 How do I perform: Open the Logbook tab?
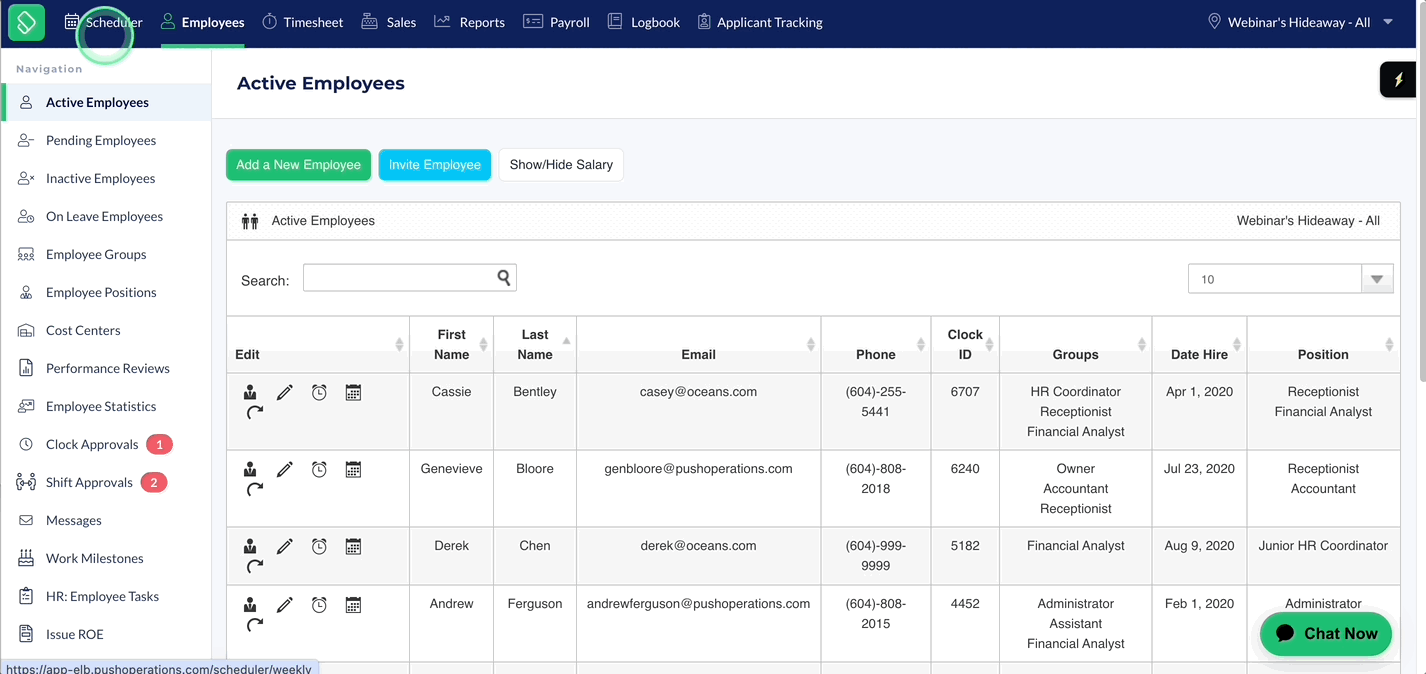pos(643,22)
